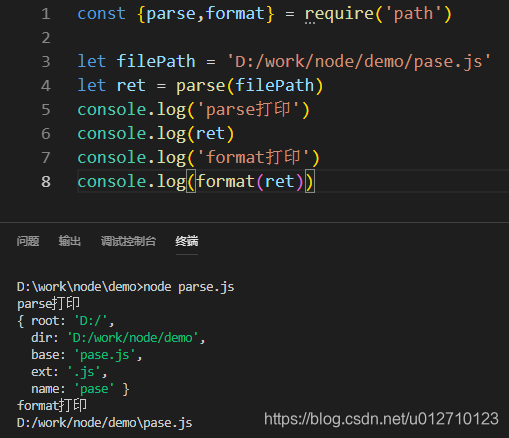Click {parse,format} destructuring on line 1
509x438 pixels.
tap(205, 14)
